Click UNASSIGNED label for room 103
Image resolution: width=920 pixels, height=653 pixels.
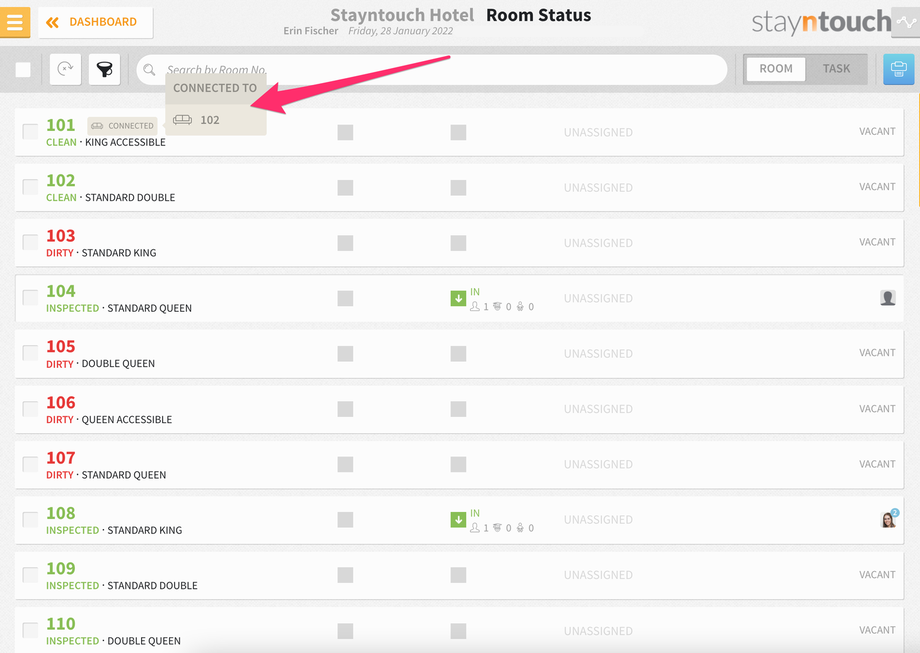click(598, 243)
